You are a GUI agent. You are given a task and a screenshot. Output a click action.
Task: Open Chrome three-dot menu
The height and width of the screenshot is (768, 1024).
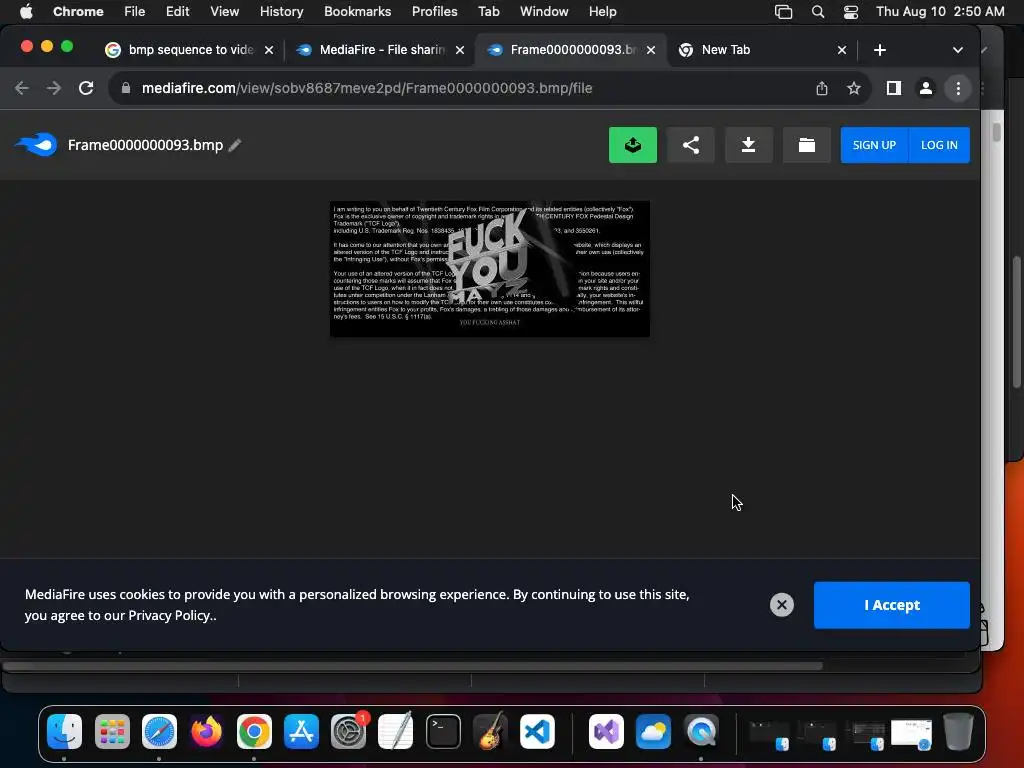pos(958,88)
